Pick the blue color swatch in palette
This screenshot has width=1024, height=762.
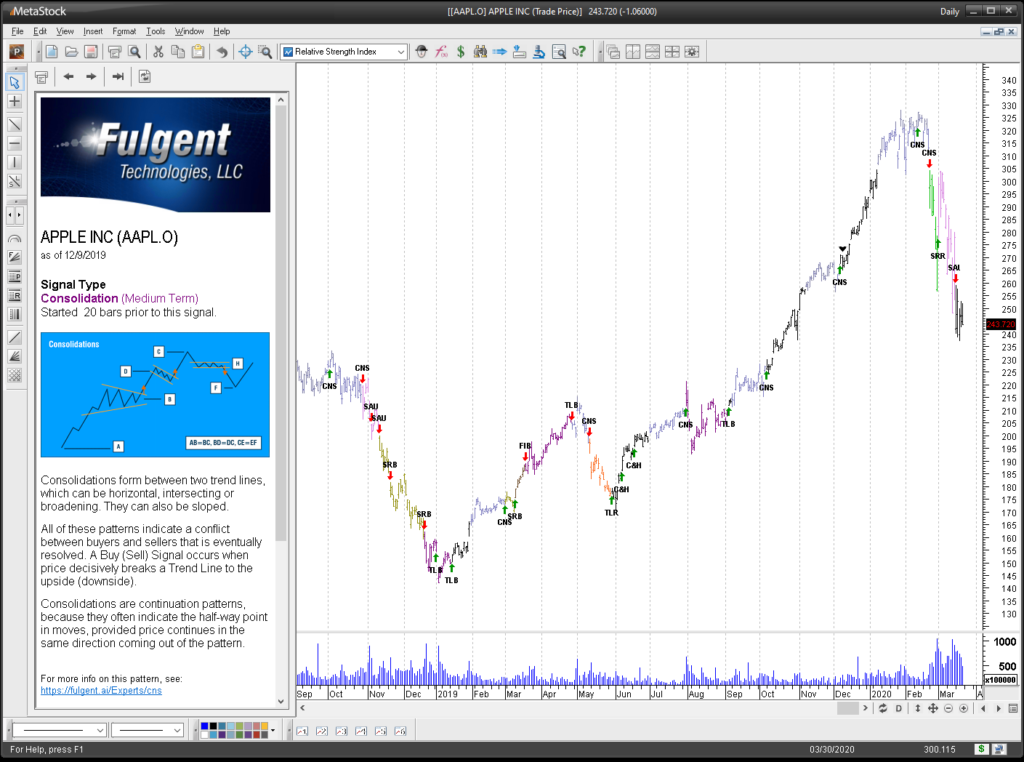(205, 726)
